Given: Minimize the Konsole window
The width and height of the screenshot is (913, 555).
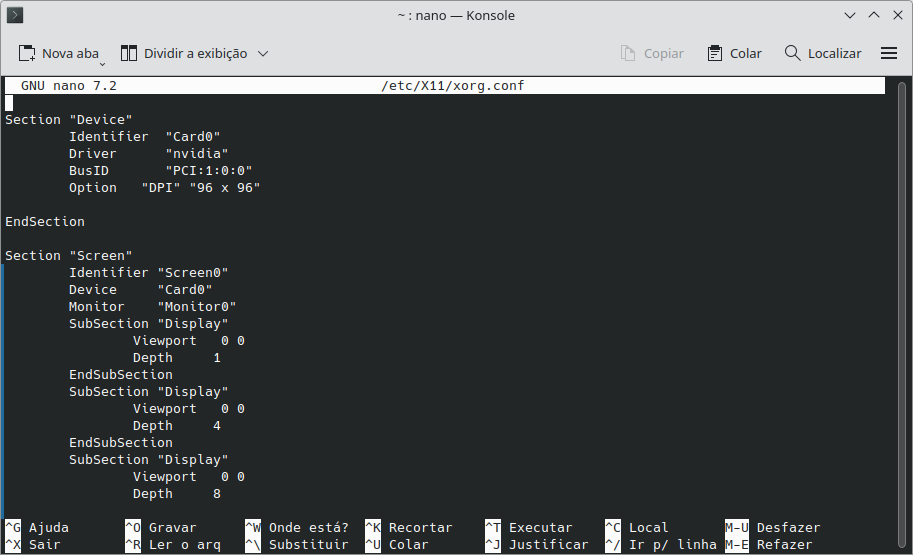Looking at the screenshot, I should point(850,15).
